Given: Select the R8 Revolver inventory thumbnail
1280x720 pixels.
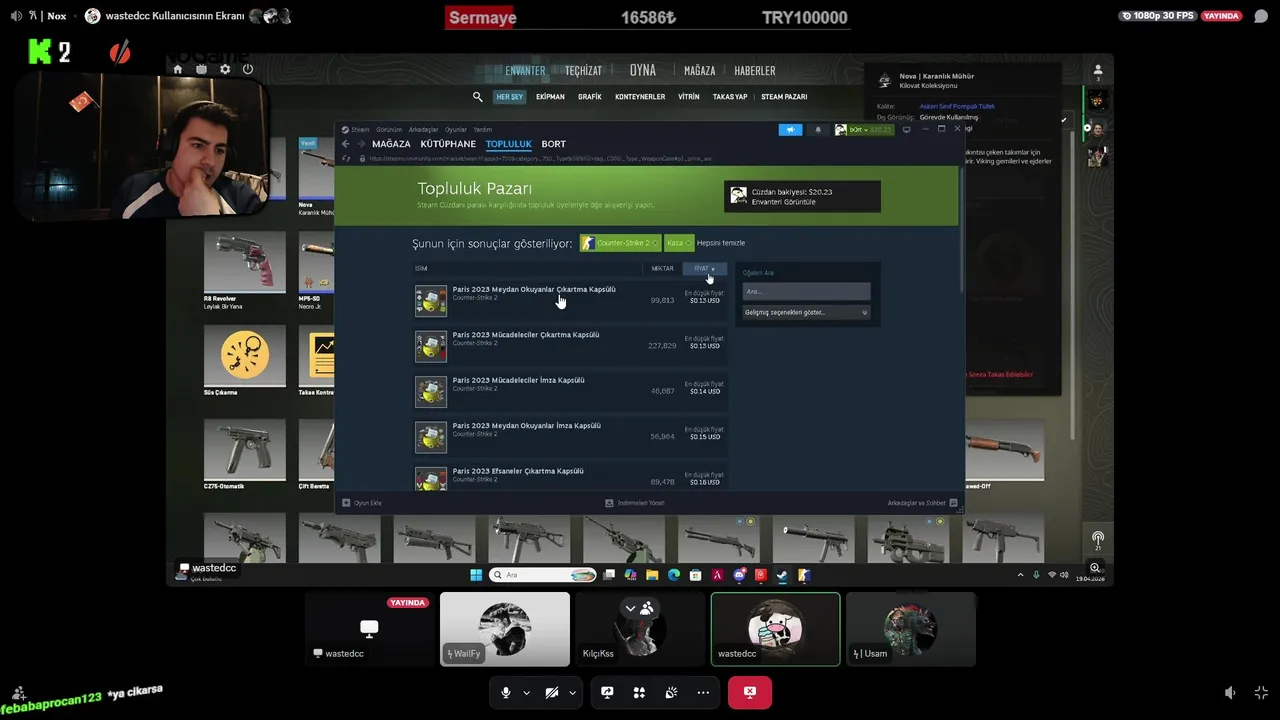Looking at the screenshot, I should [244, 262].
